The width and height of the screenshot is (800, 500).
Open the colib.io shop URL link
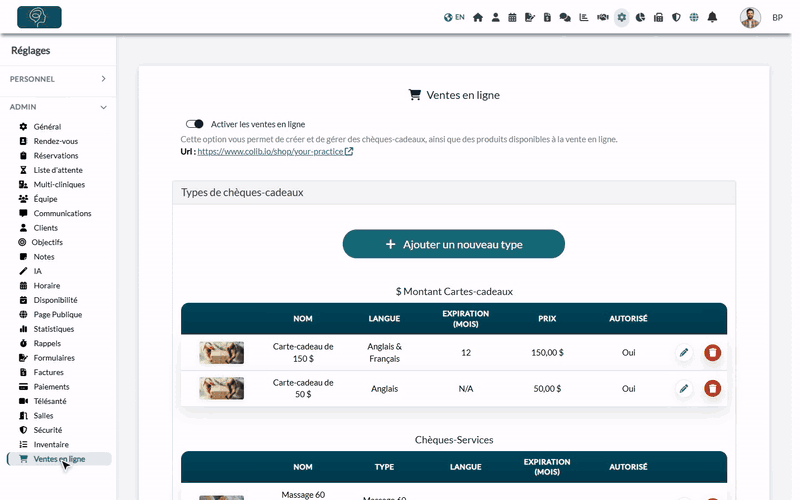(270, 152)
